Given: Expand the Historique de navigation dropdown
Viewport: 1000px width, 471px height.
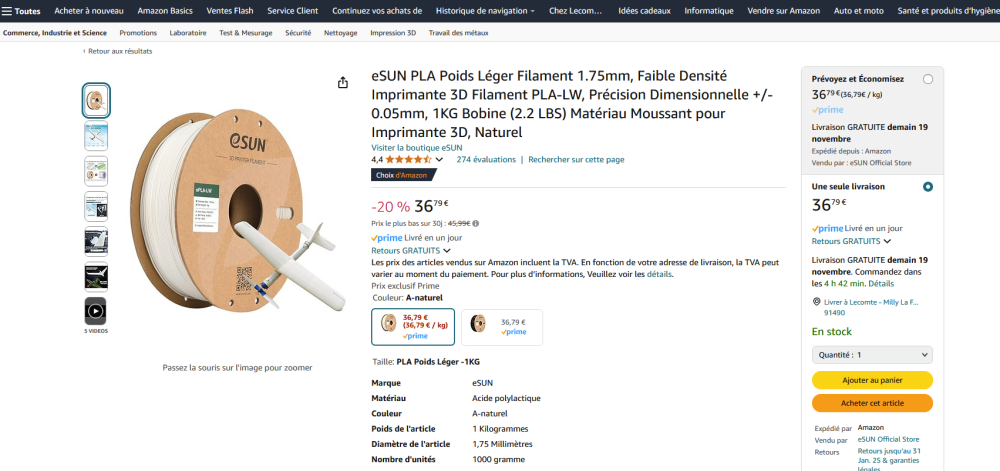Looking at the screenshot, I should 485,10.
